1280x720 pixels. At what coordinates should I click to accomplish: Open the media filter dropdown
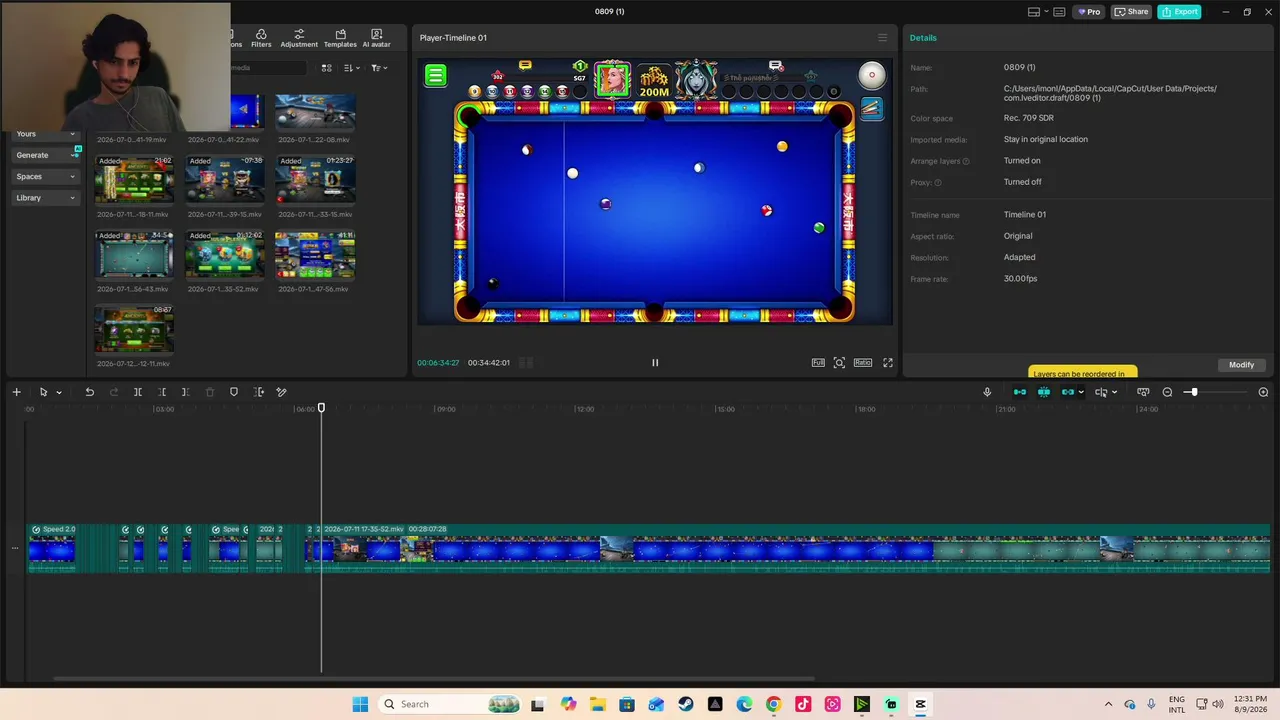pos(379,68)
